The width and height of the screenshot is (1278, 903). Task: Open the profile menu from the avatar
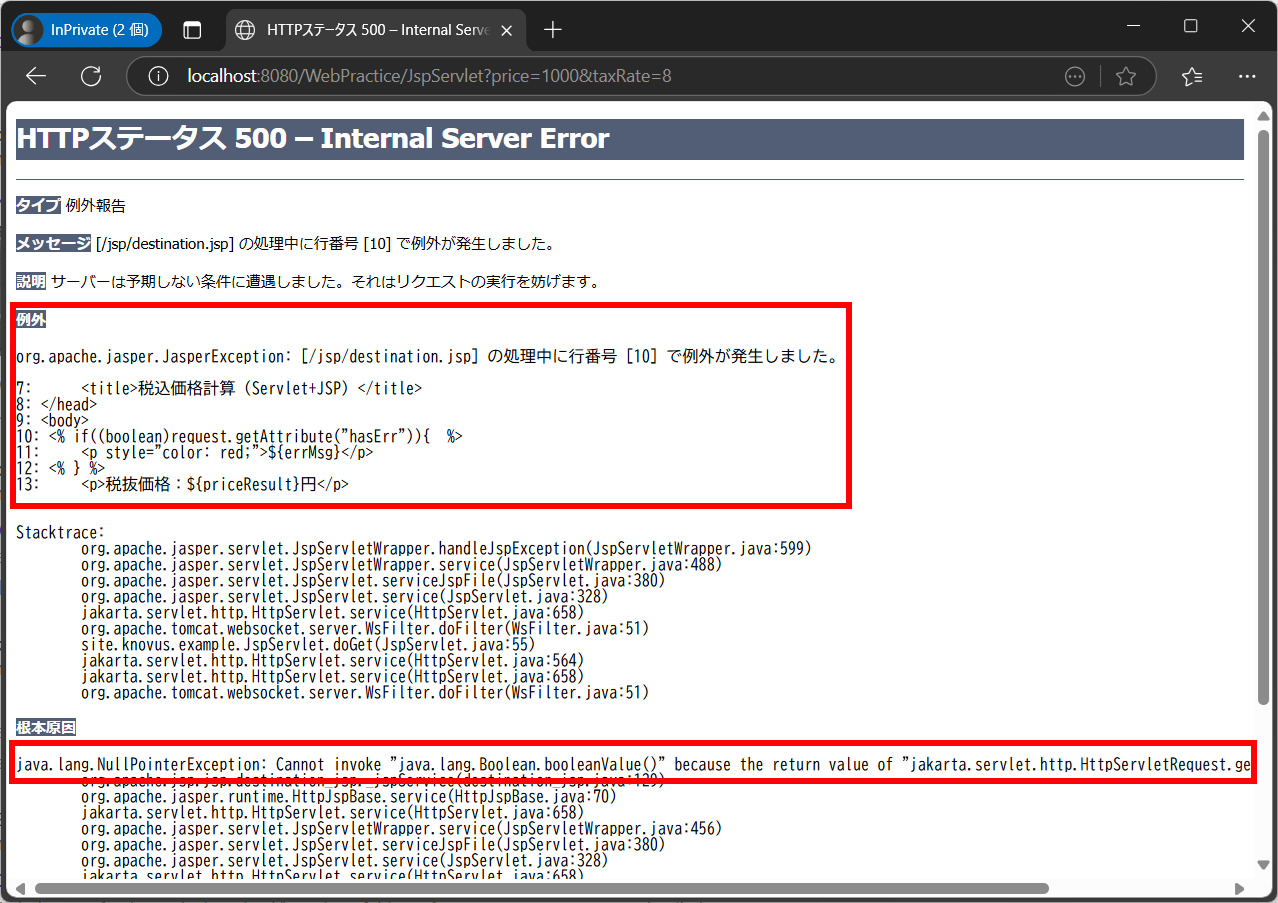click(29, 30)
